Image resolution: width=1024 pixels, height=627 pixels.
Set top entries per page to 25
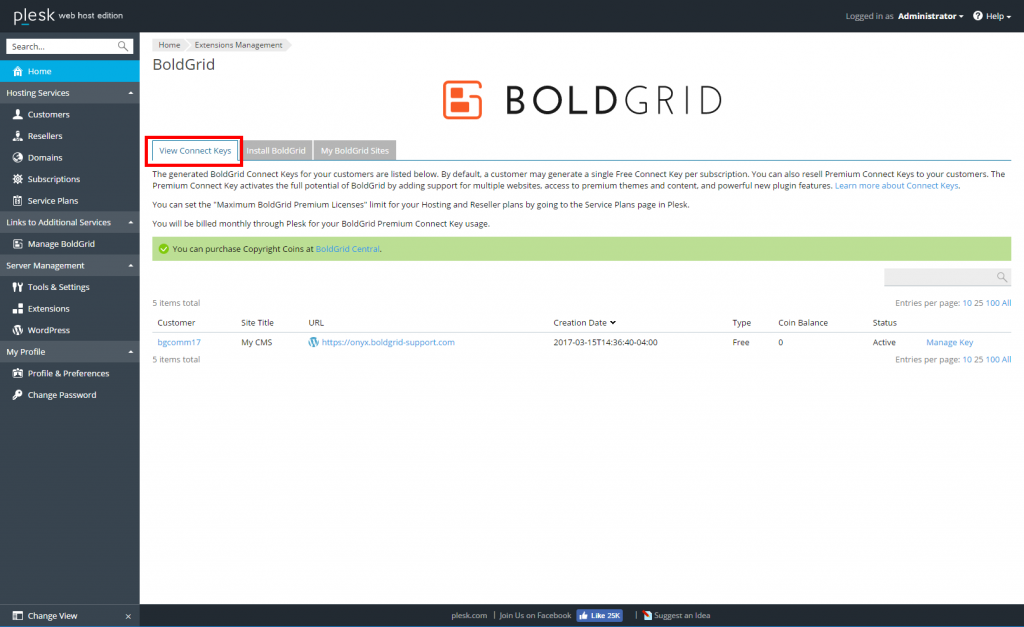pos(978,303)
